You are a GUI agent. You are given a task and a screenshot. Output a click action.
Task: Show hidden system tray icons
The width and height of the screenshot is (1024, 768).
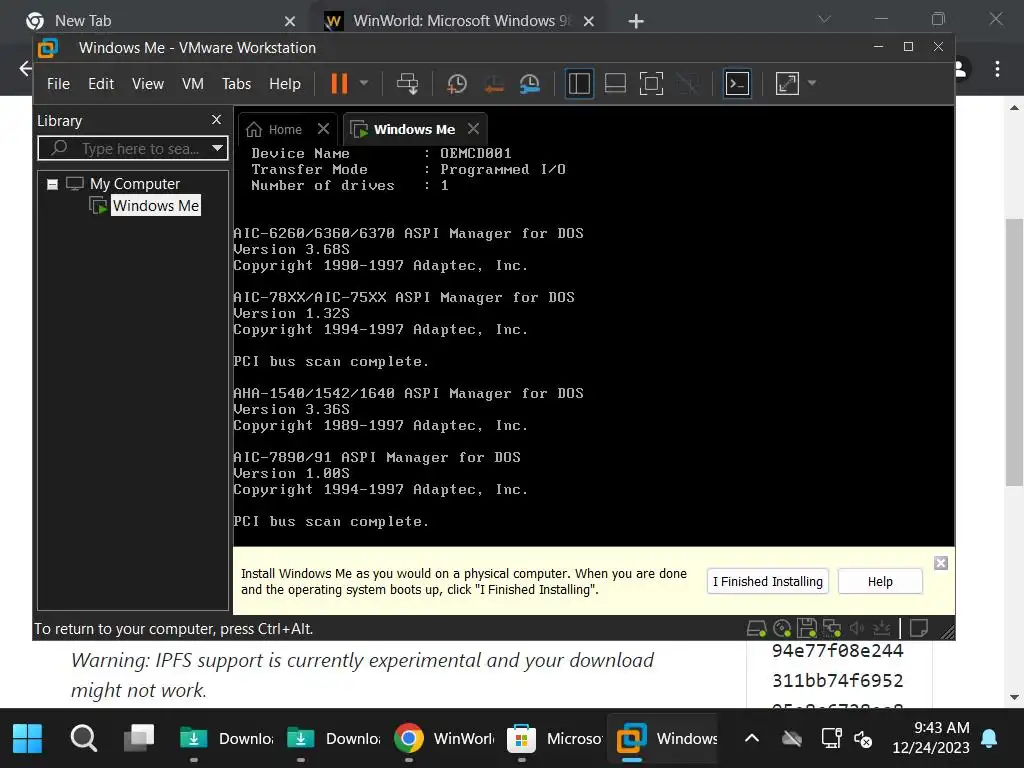pos(752,739)
